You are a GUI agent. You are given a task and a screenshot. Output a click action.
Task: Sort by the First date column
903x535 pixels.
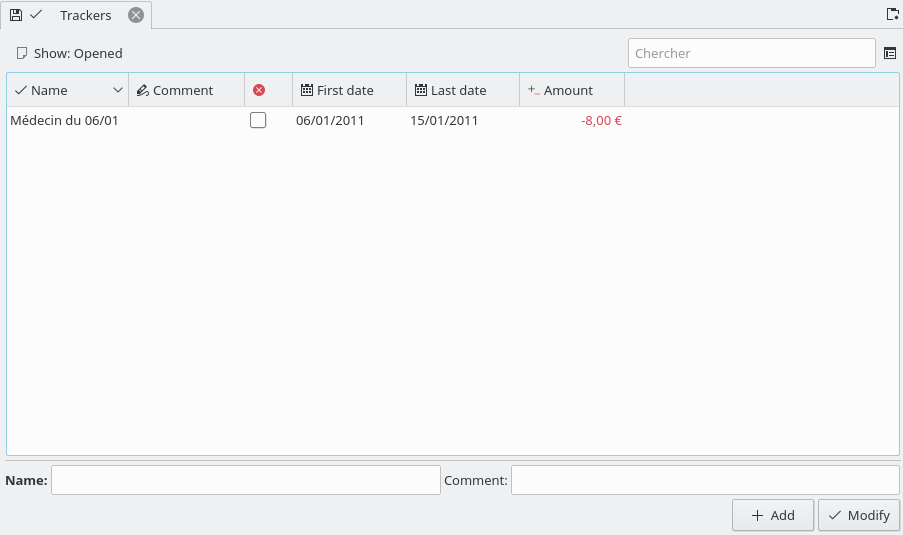[x=350, y=90]
